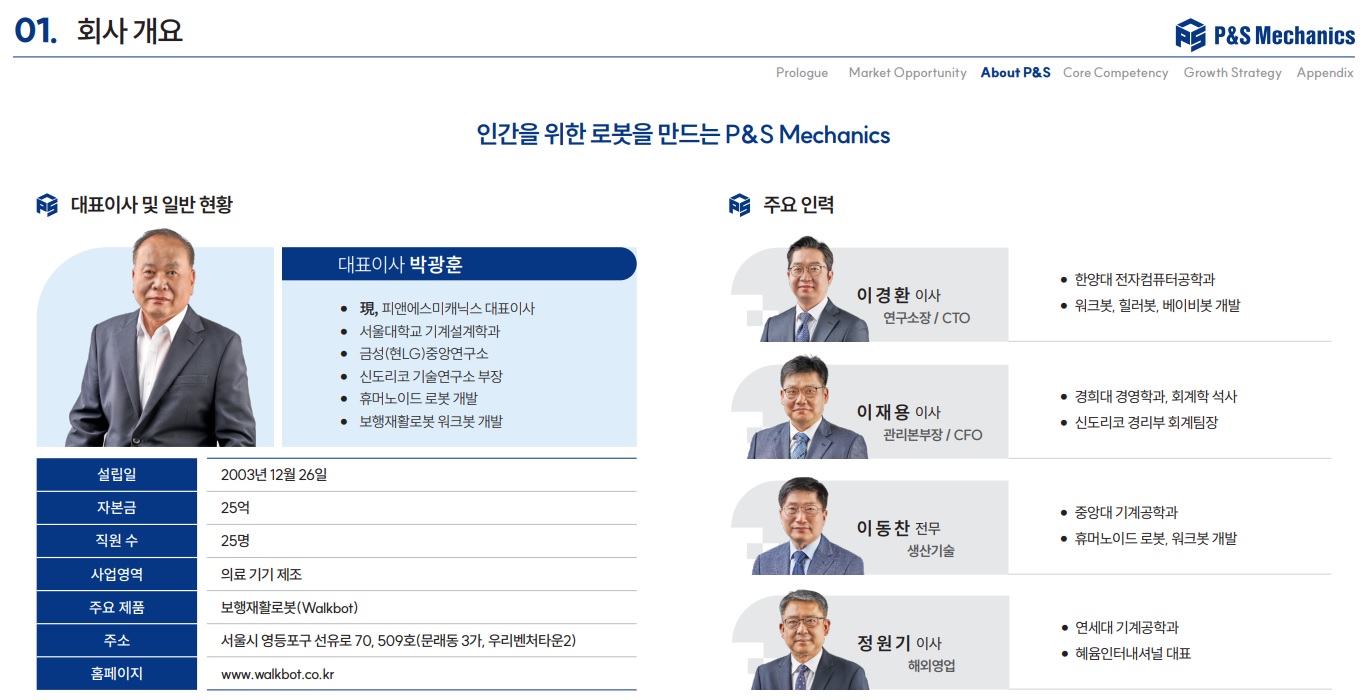Click the 01. section number
Screen dimensions: 1365x700
pos(36,31)
